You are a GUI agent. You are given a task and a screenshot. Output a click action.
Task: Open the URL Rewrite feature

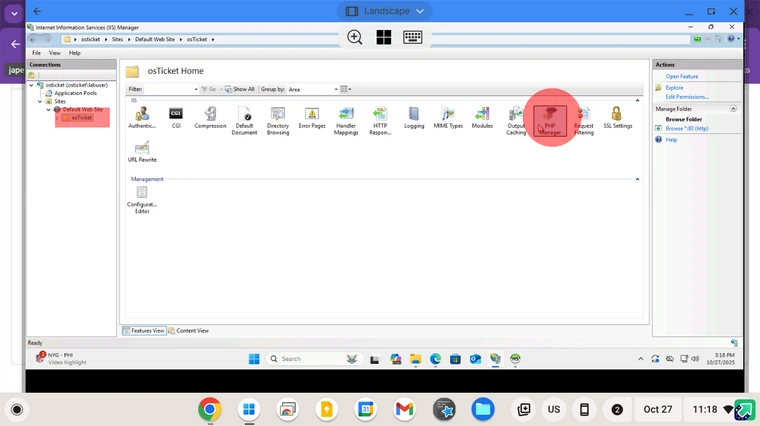click(x=142, y=152)
